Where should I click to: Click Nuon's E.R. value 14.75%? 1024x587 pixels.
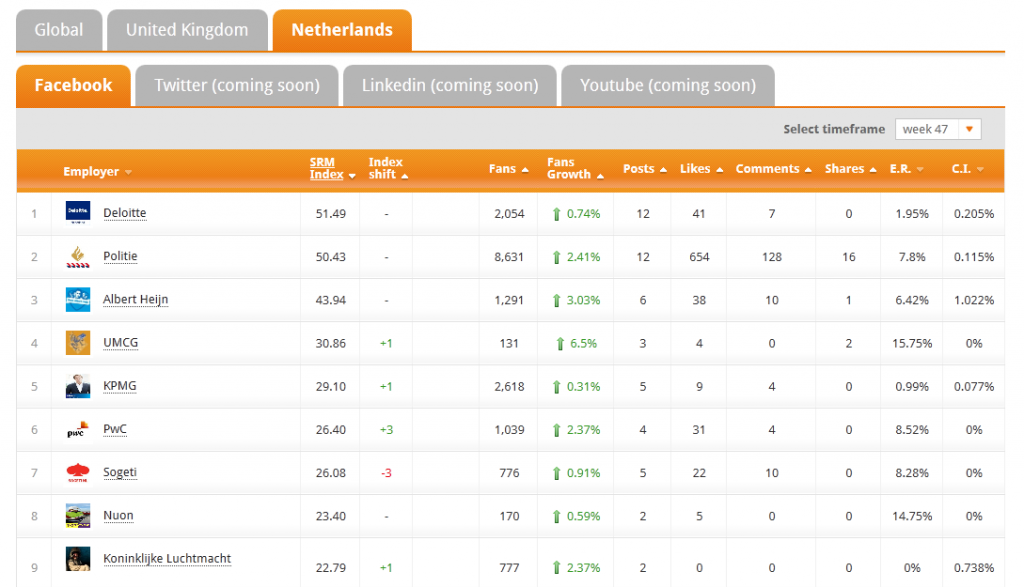click(x=912, y=516)
